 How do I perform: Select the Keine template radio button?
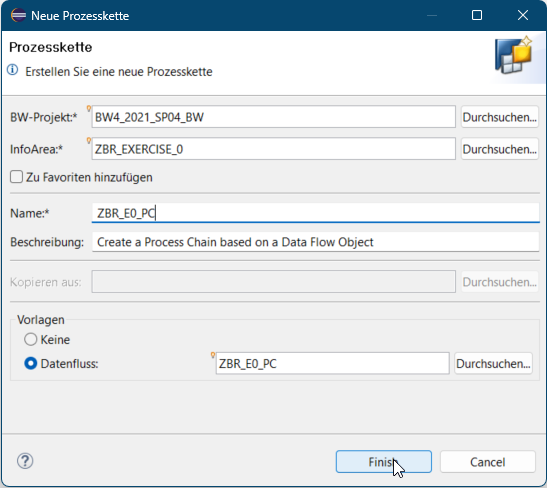(31, 339)
